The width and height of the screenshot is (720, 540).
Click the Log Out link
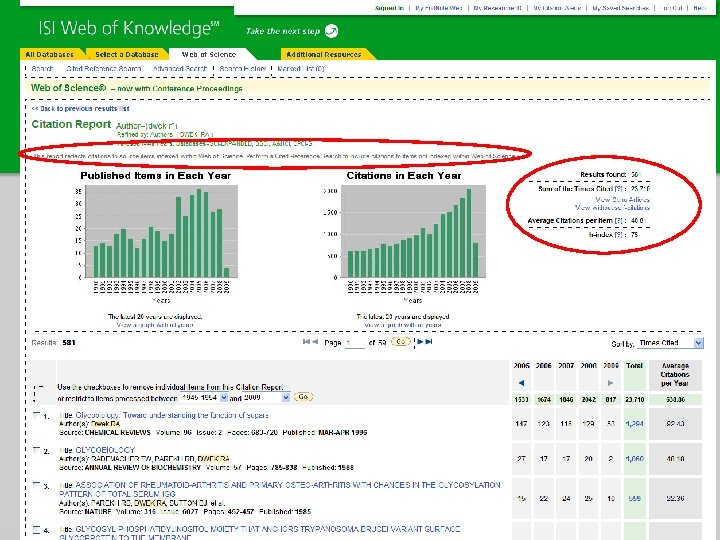pyautogui.click(x=671, y=8)
